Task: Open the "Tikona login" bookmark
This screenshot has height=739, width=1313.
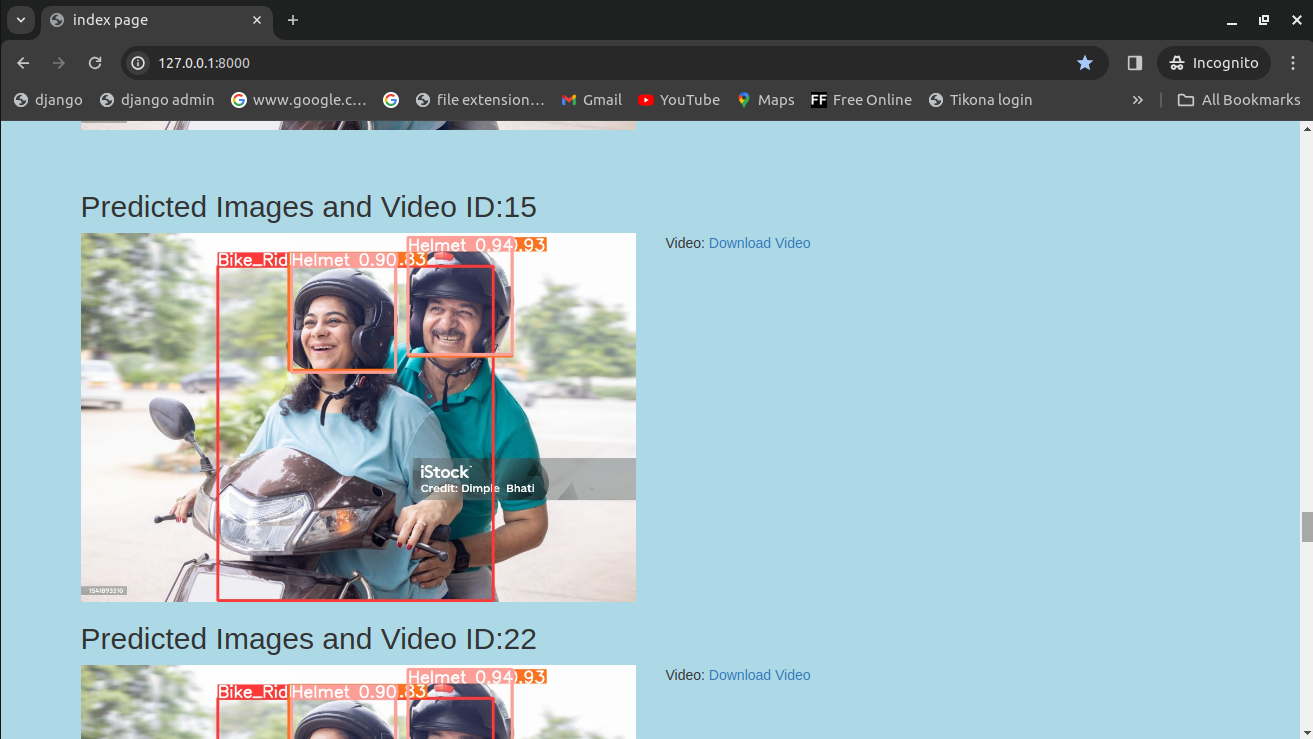Action: click(980, 100)
